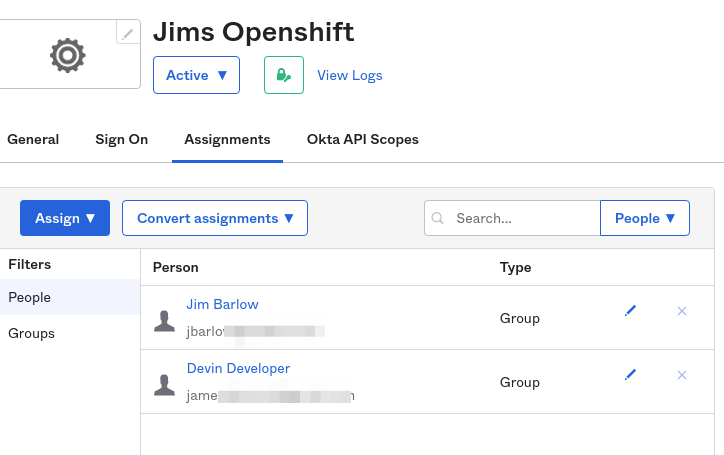Open the Okta API Scopes tab
Image resolution: width=724 pixels, height=455 pixels.
(362, 140)
